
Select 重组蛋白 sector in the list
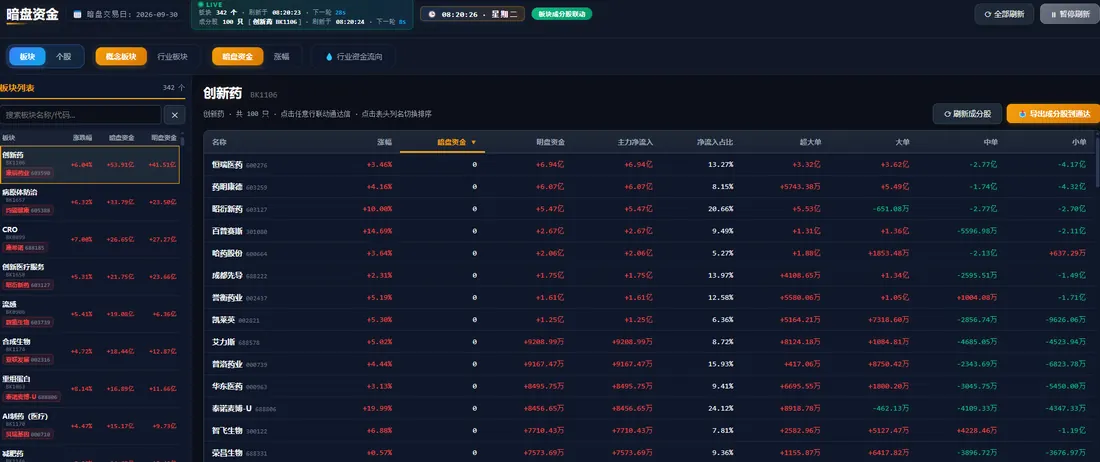pyautogui.click(x=90, y=388)
